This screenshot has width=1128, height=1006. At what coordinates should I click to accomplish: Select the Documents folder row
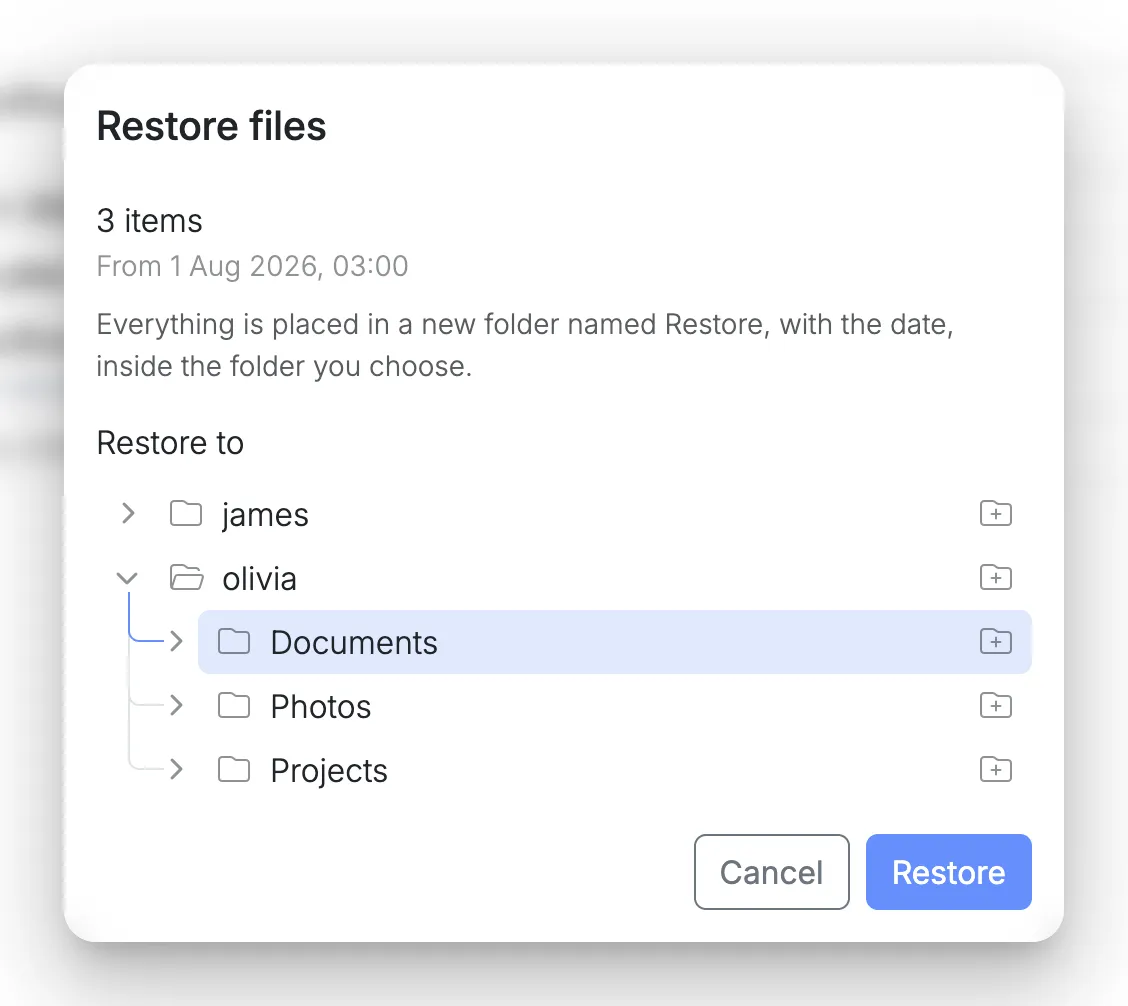(615, 642)
